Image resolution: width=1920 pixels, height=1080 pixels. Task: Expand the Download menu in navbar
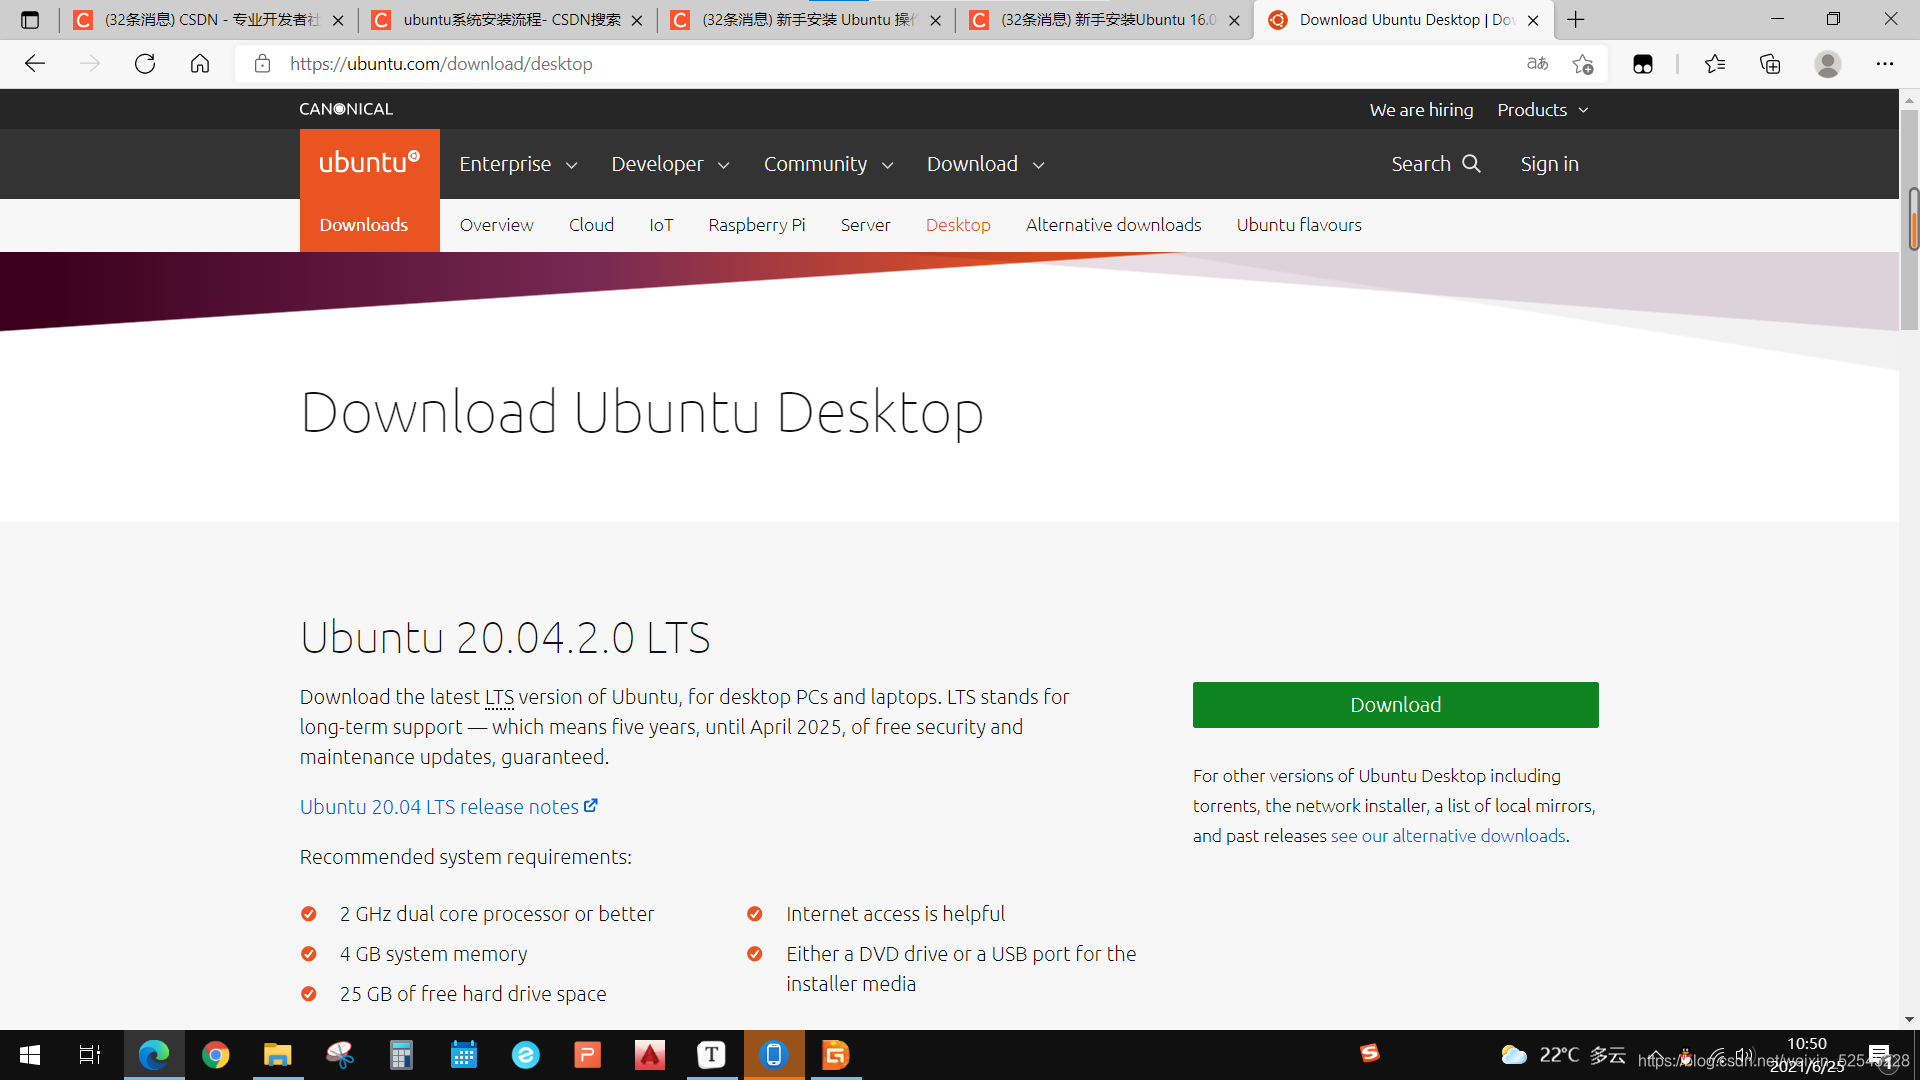985,164
